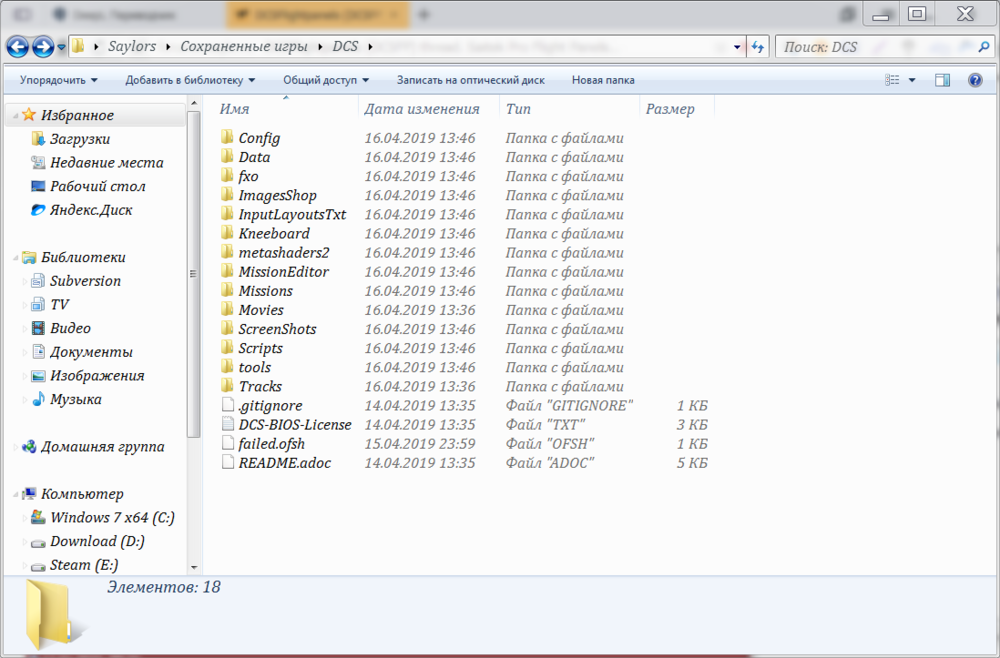This screenshot has width=1000, height=658.
Task: Click the Сохраненные игры breadcrumb
Action: (244, 46)
